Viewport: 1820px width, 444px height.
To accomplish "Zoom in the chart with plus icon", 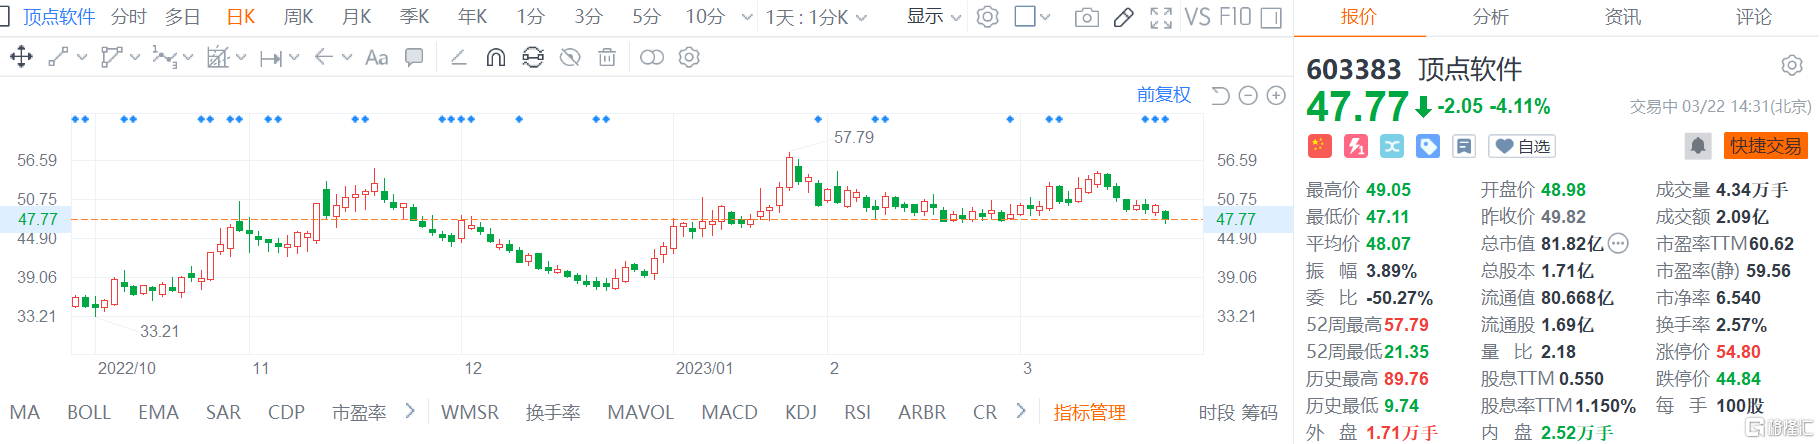I will tap(1276, 95).
